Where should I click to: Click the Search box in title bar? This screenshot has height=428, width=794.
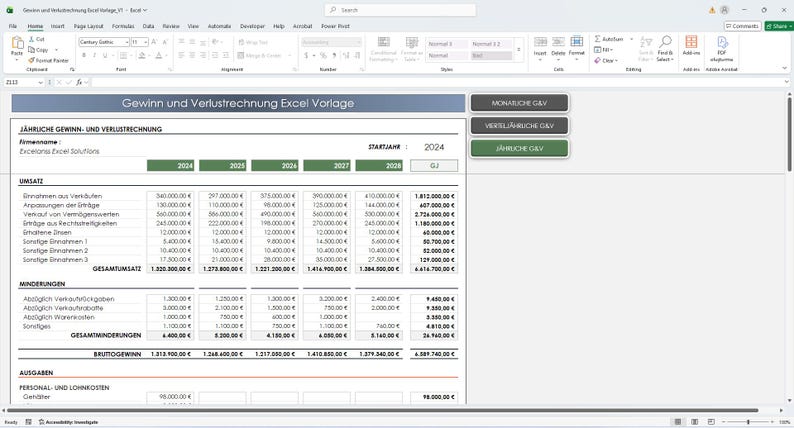pos(400,10)
